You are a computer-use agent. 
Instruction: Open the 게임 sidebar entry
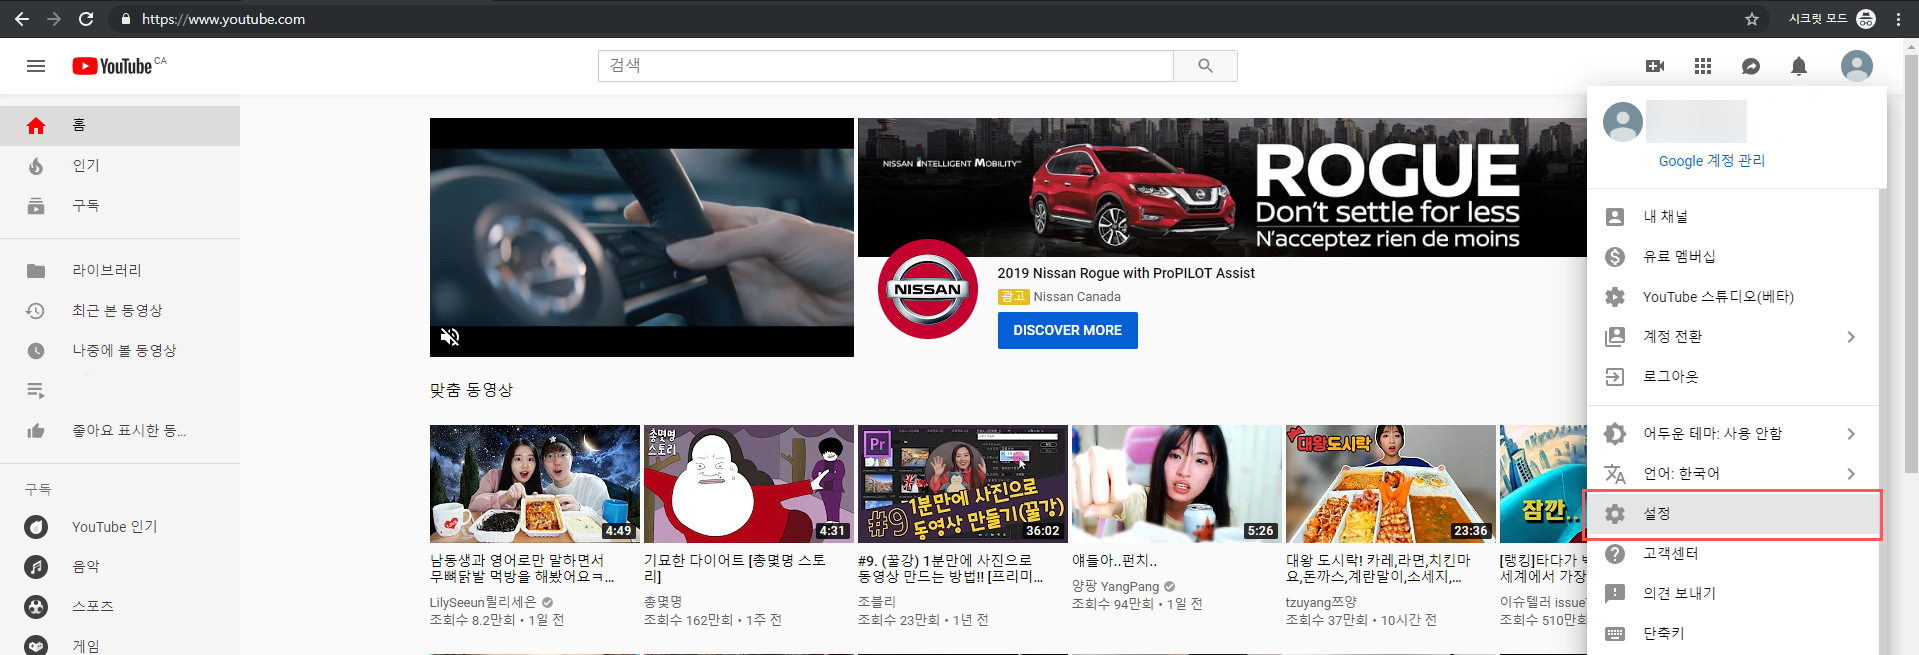tap(120, 646)
